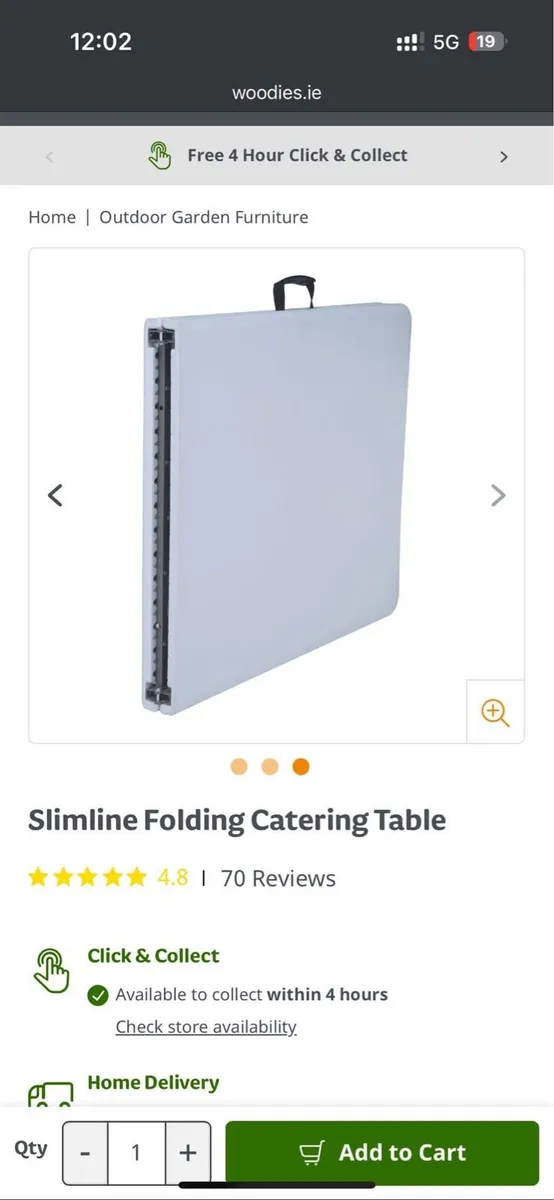Tap the Click & Collect hand icon
The height and width of the screenshot is (1200, 554).
52,969
